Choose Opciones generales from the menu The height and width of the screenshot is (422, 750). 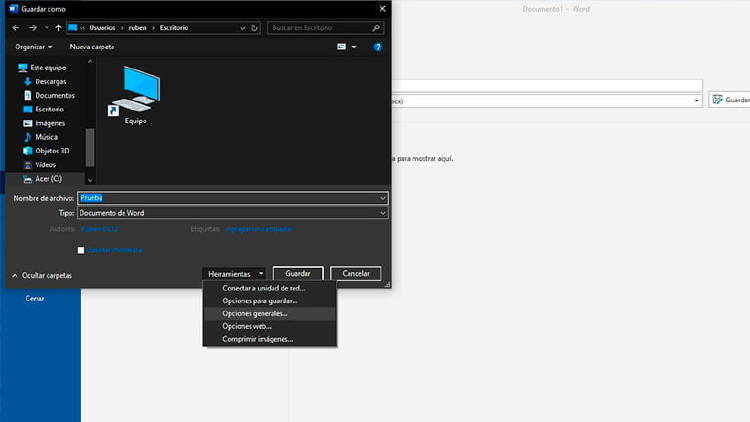(254, 313)
